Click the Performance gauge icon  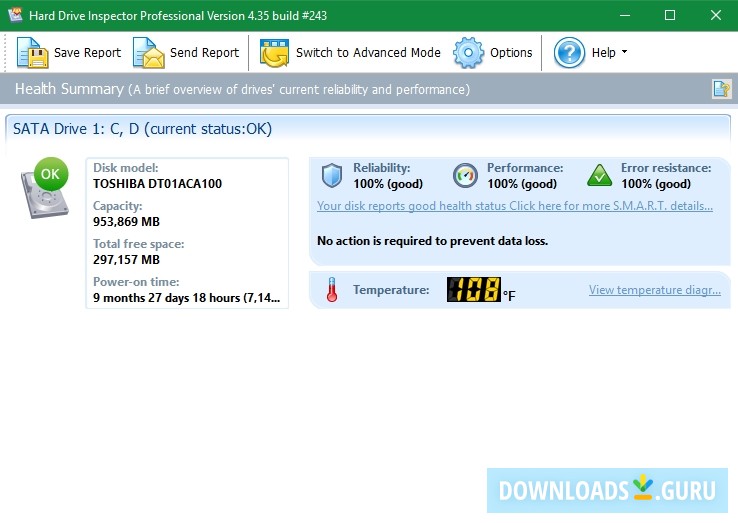[x=465, y=176]
